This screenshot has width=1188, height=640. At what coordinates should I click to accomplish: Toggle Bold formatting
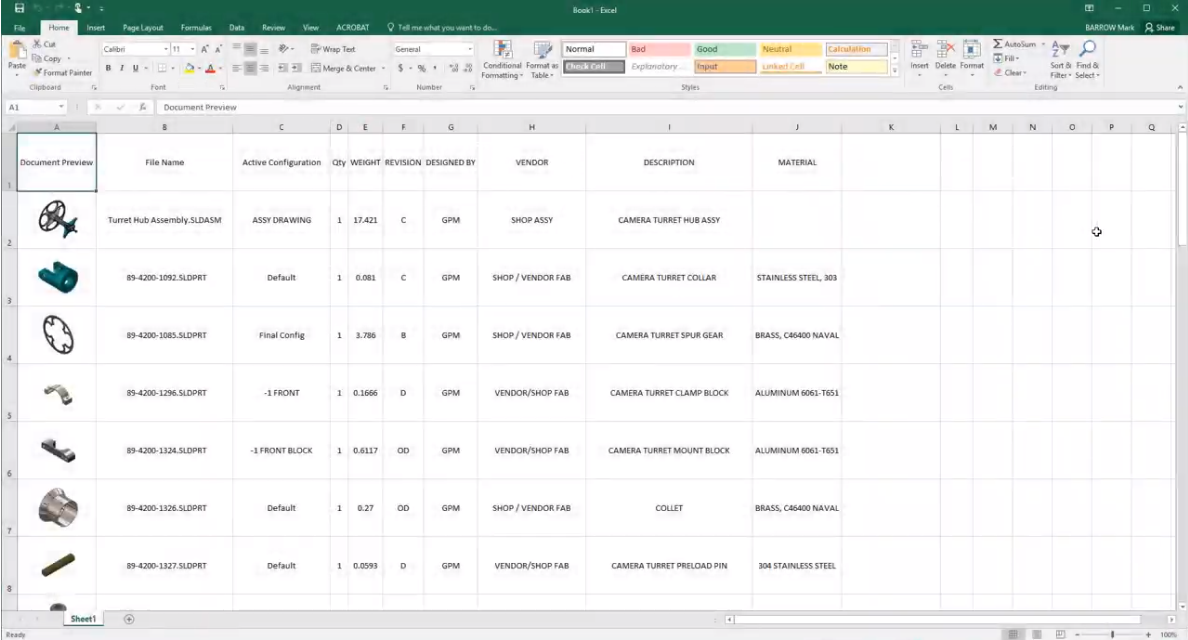tap(108, 68)
